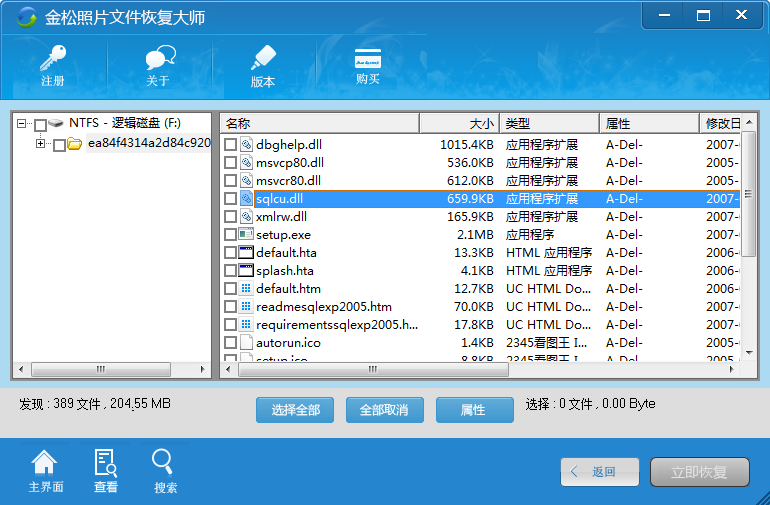Viewport: 770px width, 505px height.
Task: Click the default.hta file icon
Action: 246,252
